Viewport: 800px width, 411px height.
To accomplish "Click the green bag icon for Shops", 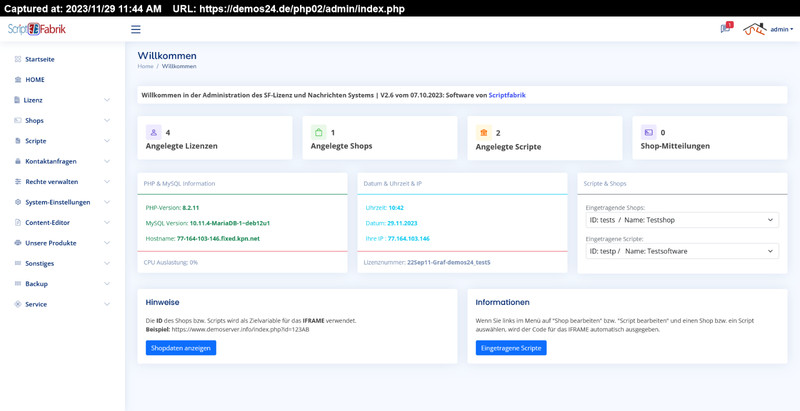I will [x=318, y=133].
